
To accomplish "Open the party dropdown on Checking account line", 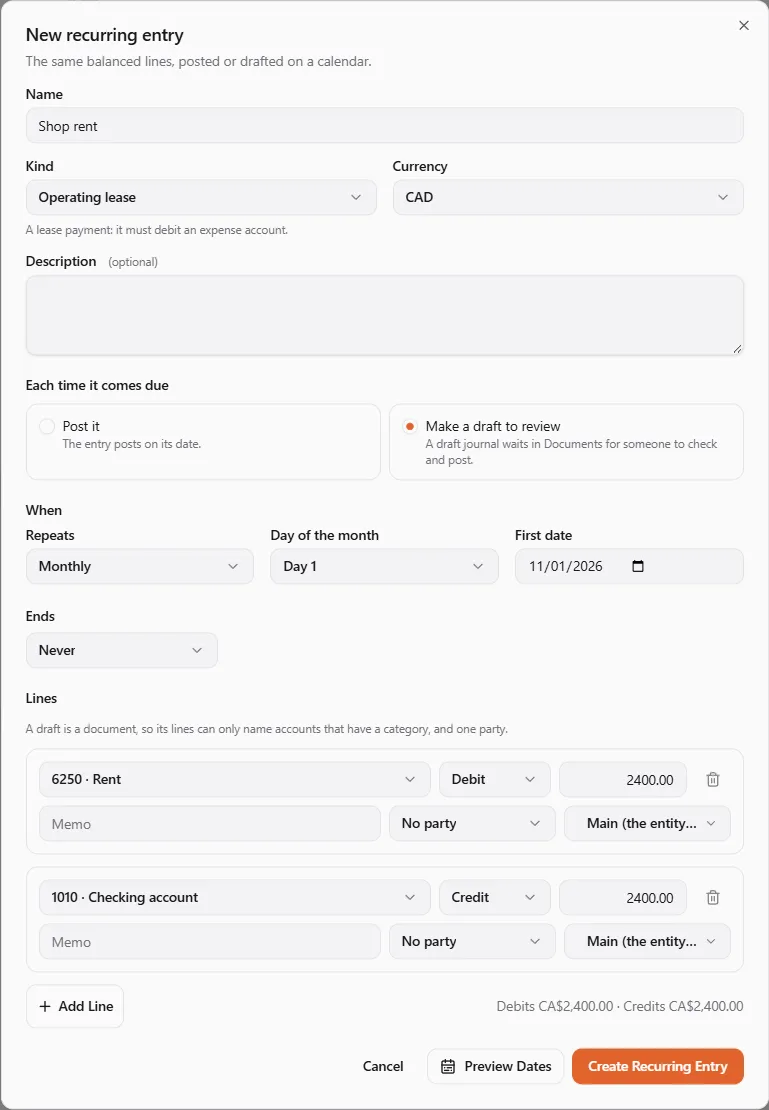I will pos(472,942).
